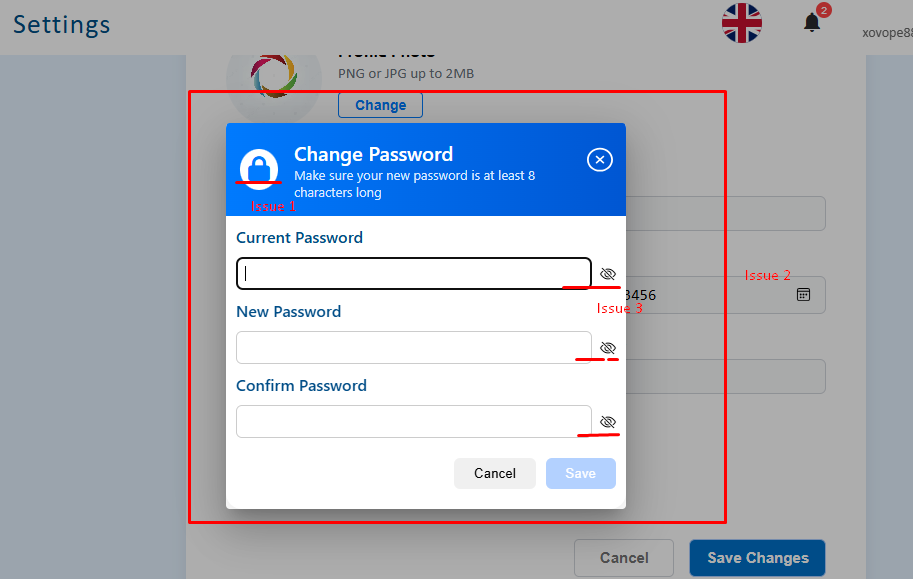This screenshot has width=913, height=579.
Task: Click the Save button in dialog
Action: [581, 473]
